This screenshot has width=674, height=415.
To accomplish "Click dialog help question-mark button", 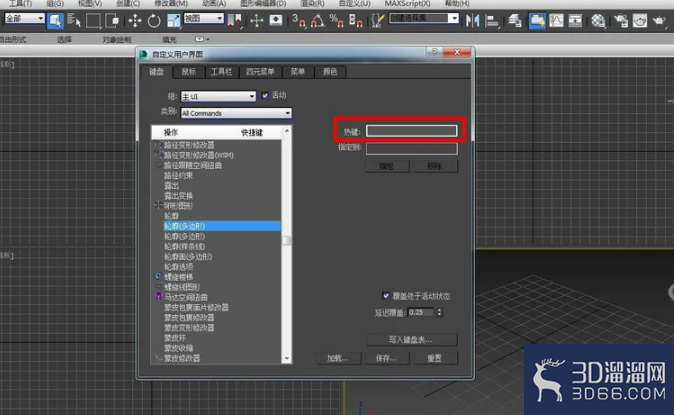I will (x=435, y=52).
